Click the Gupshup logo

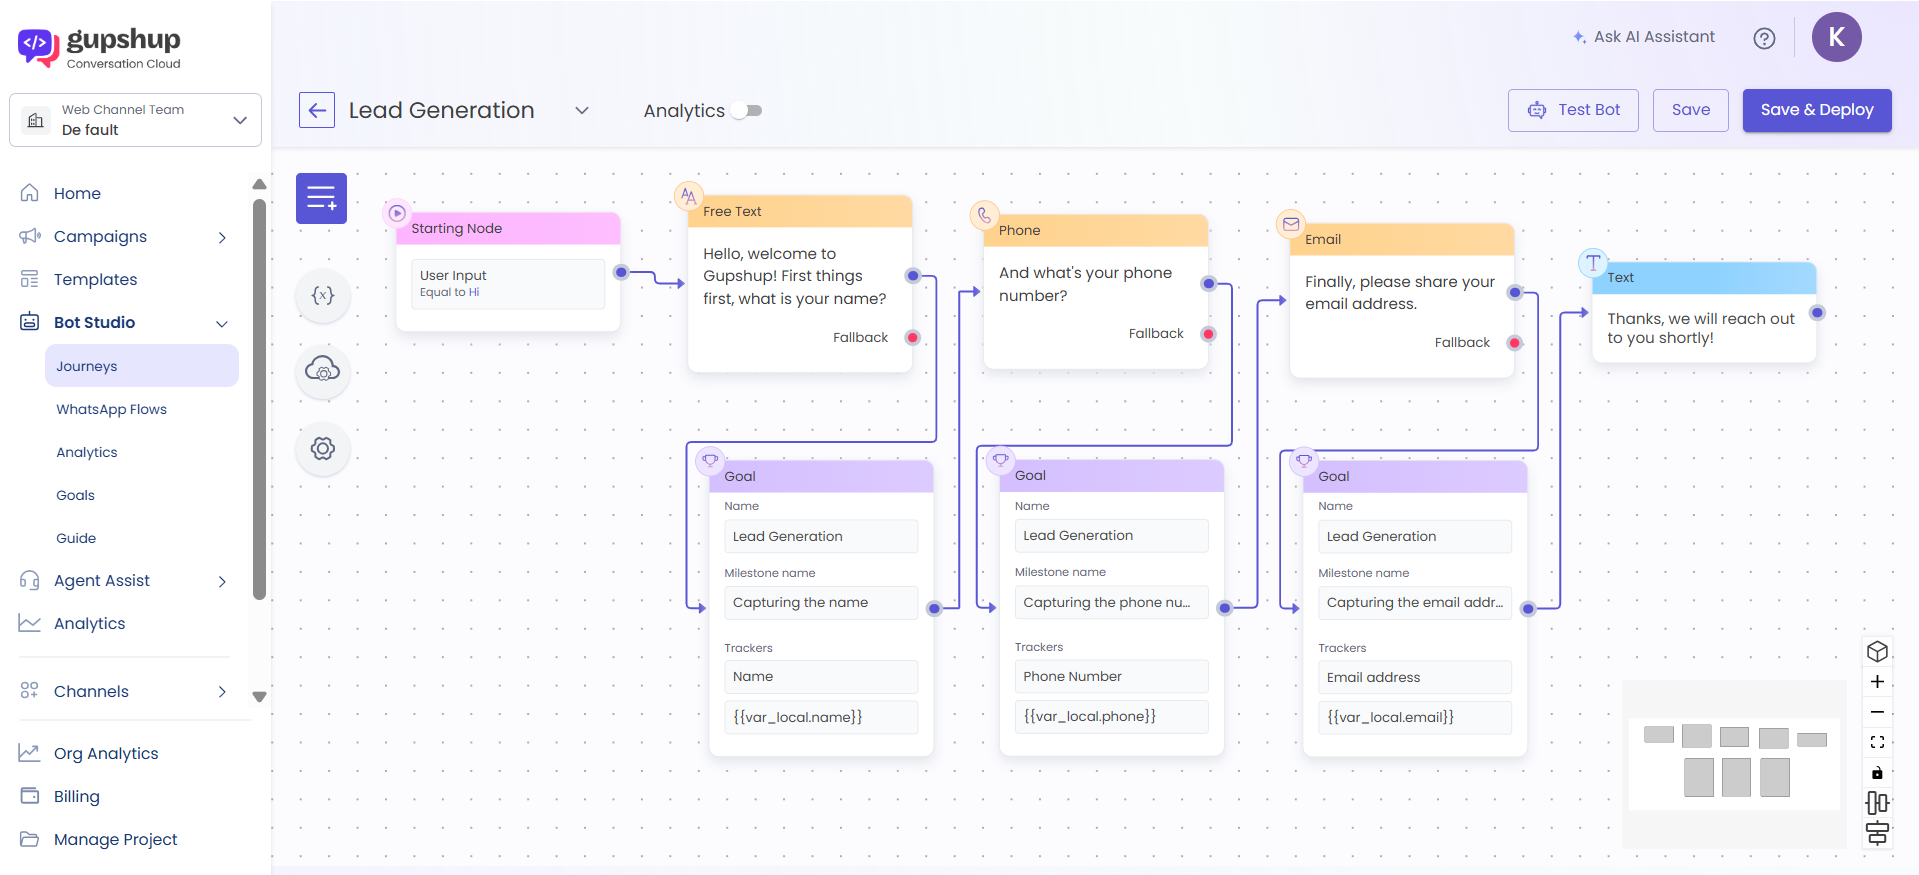tap(99, 47)
